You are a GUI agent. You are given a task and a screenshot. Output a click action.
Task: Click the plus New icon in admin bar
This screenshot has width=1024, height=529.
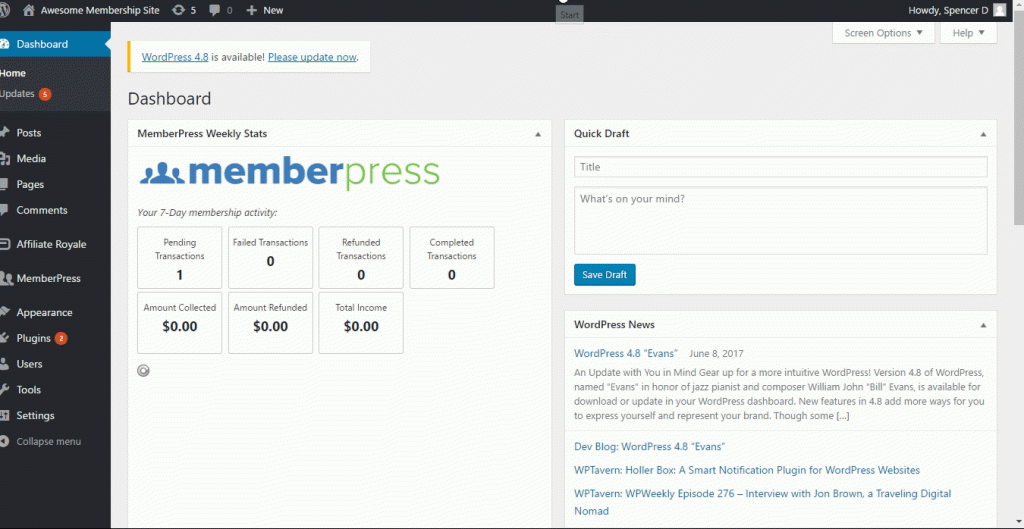pos(252,10)
